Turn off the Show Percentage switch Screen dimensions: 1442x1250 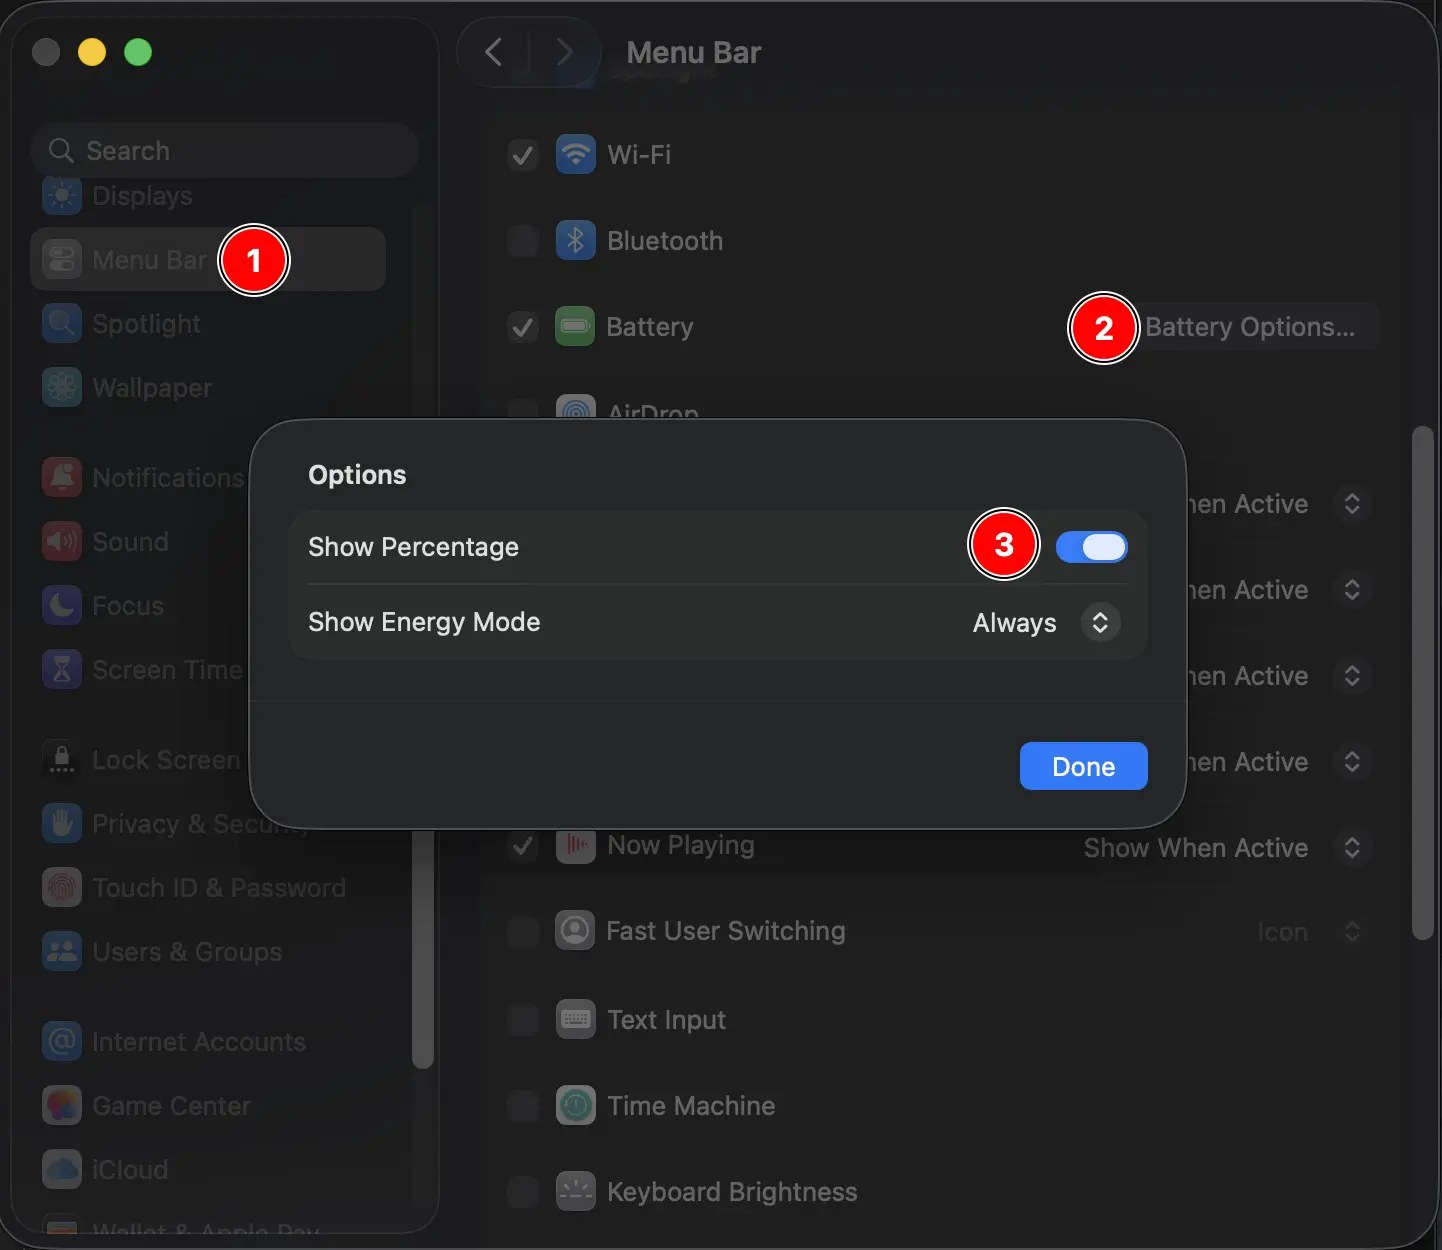[x=1092, y=547]
